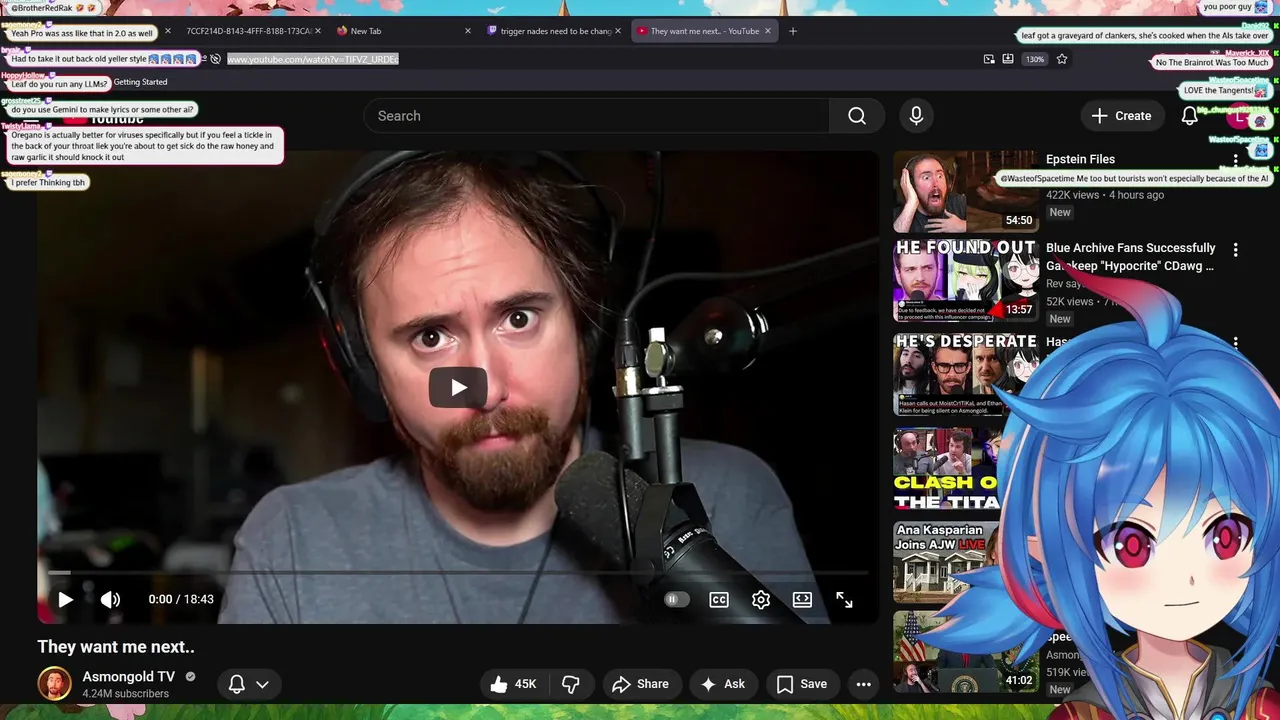Bookmark this page with the star icon
This screenshot has width=1280, height=720.
pos(1062,59)
